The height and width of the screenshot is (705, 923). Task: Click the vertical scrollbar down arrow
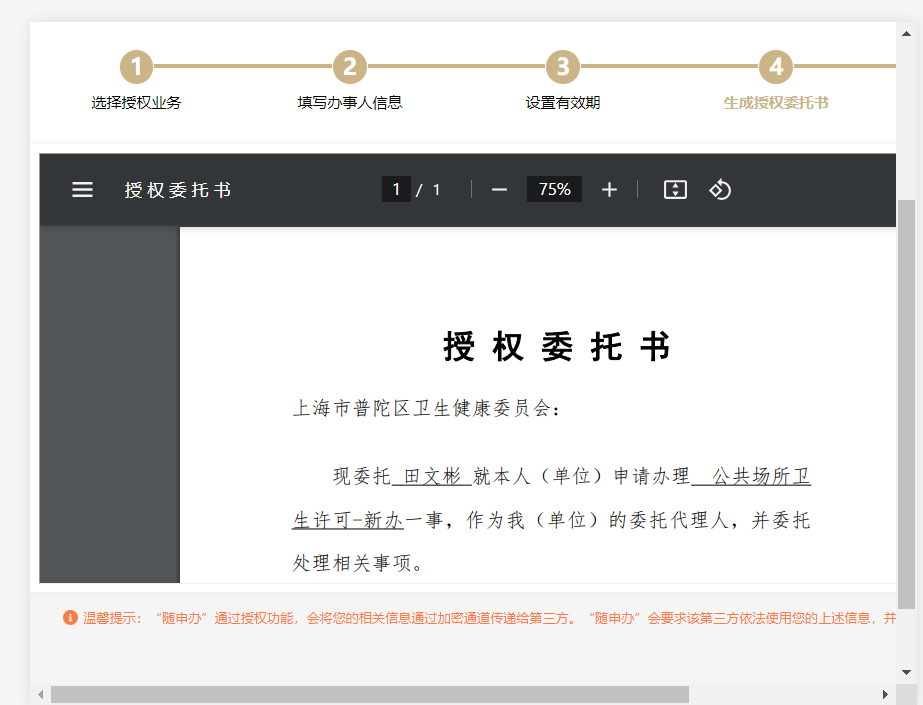907,672
